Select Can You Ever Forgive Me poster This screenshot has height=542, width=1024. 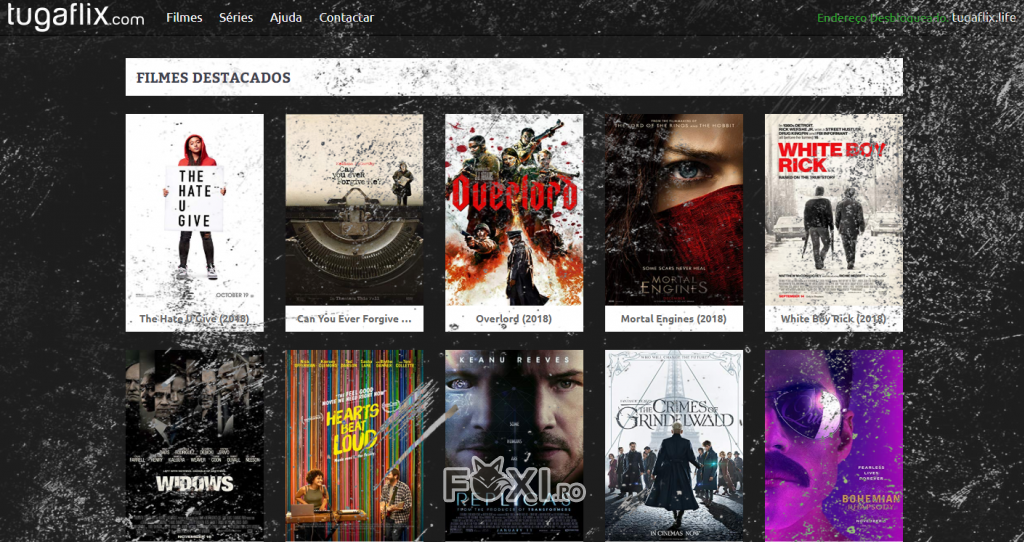(354, 209)
